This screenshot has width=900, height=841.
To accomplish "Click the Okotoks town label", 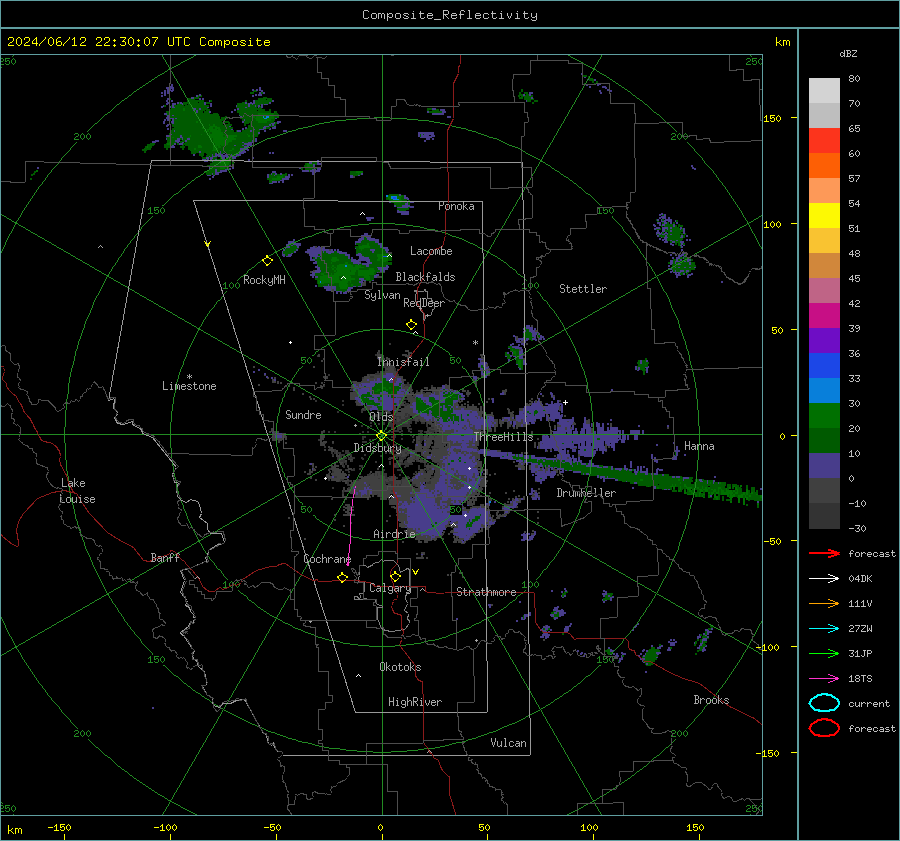I will click(400, 667).
